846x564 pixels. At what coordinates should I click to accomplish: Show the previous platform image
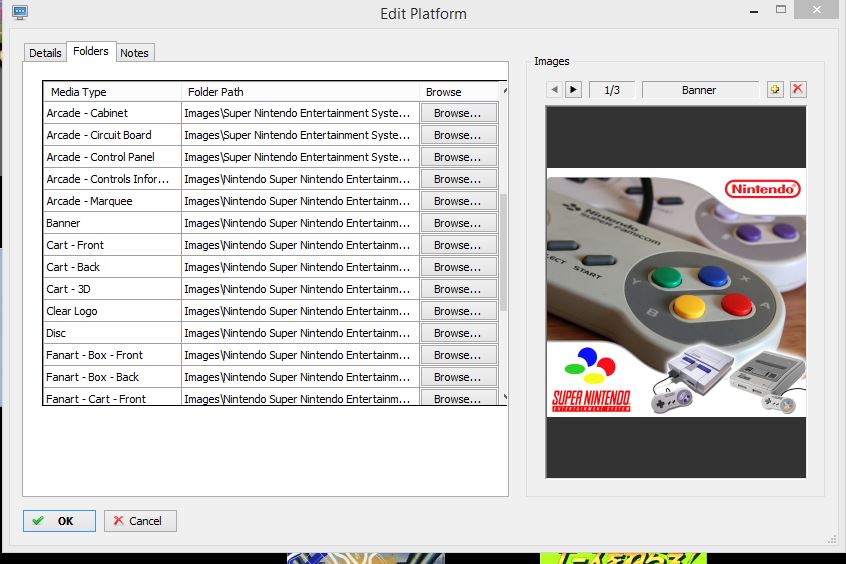point(555,90)
